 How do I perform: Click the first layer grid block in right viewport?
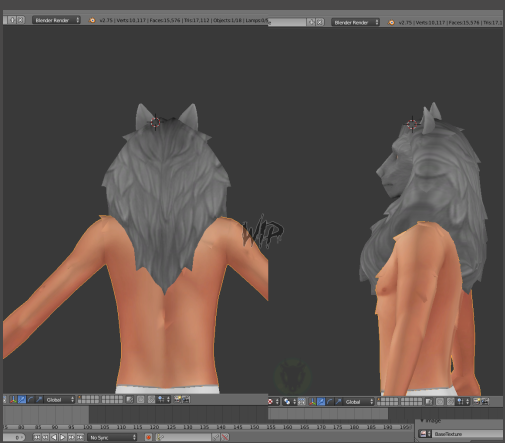coord(387,402)
